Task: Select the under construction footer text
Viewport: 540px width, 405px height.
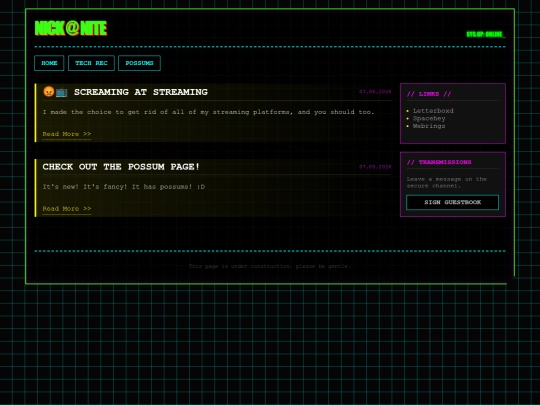Action: tap(270, 266)
